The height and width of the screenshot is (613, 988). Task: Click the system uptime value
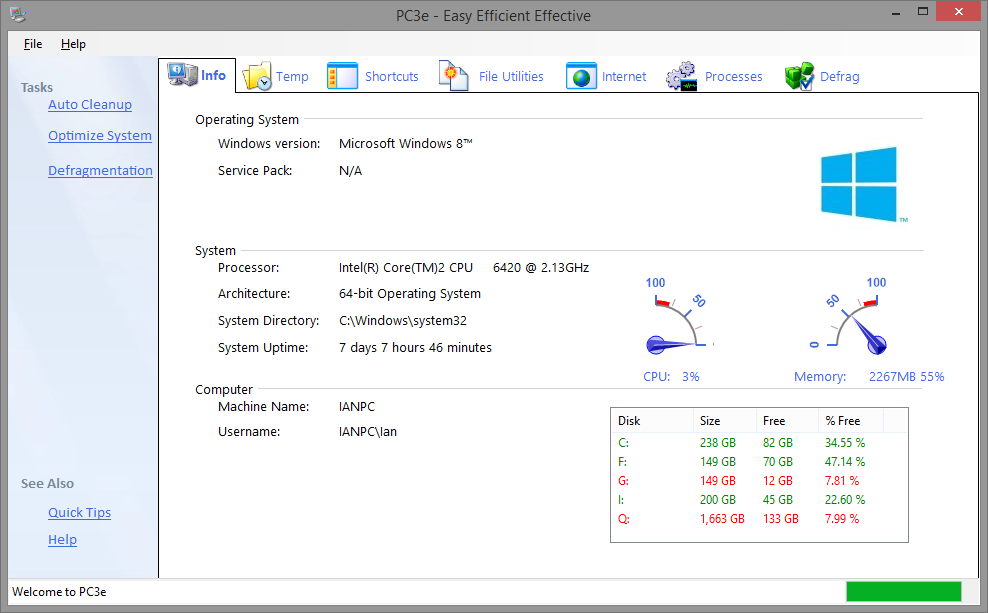point(415,348)
